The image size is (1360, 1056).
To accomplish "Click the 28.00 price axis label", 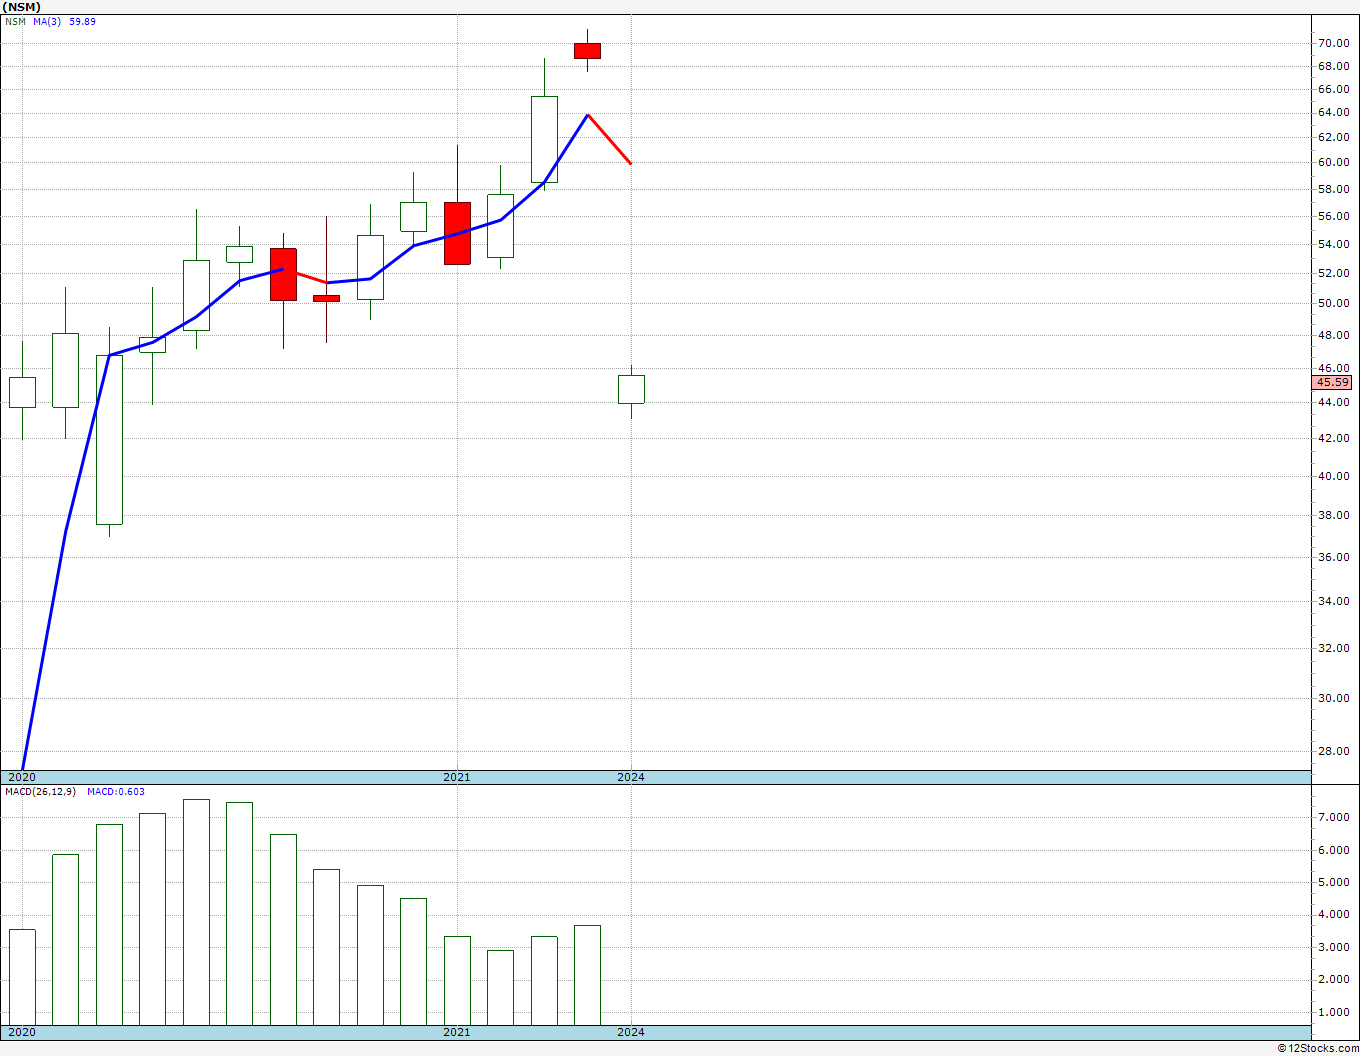I will tap(1333, 751).
